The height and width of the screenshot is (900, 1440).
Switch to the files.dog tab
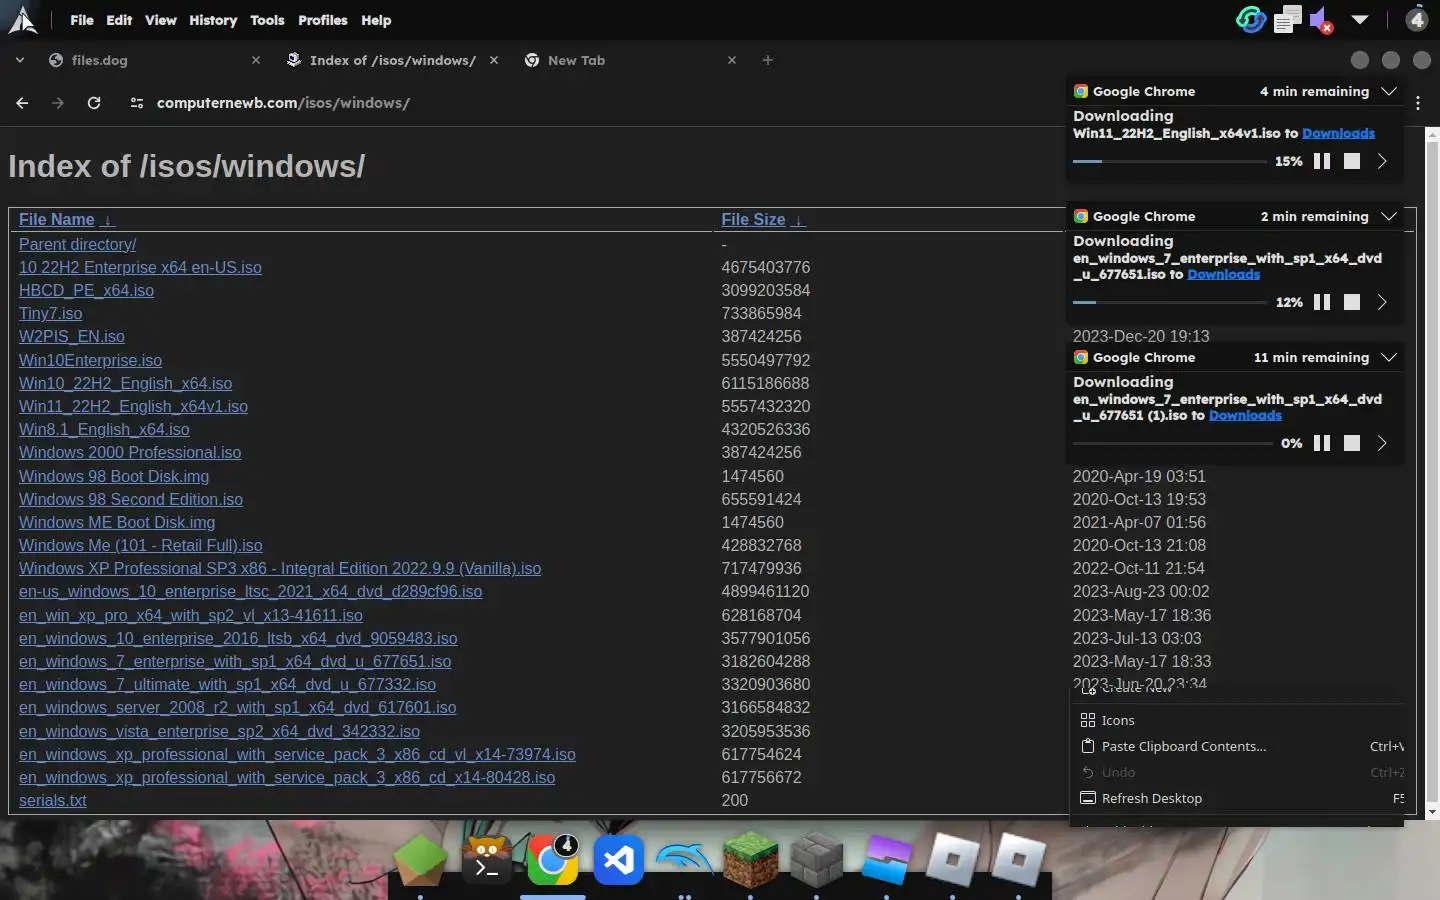click(155, 60)
